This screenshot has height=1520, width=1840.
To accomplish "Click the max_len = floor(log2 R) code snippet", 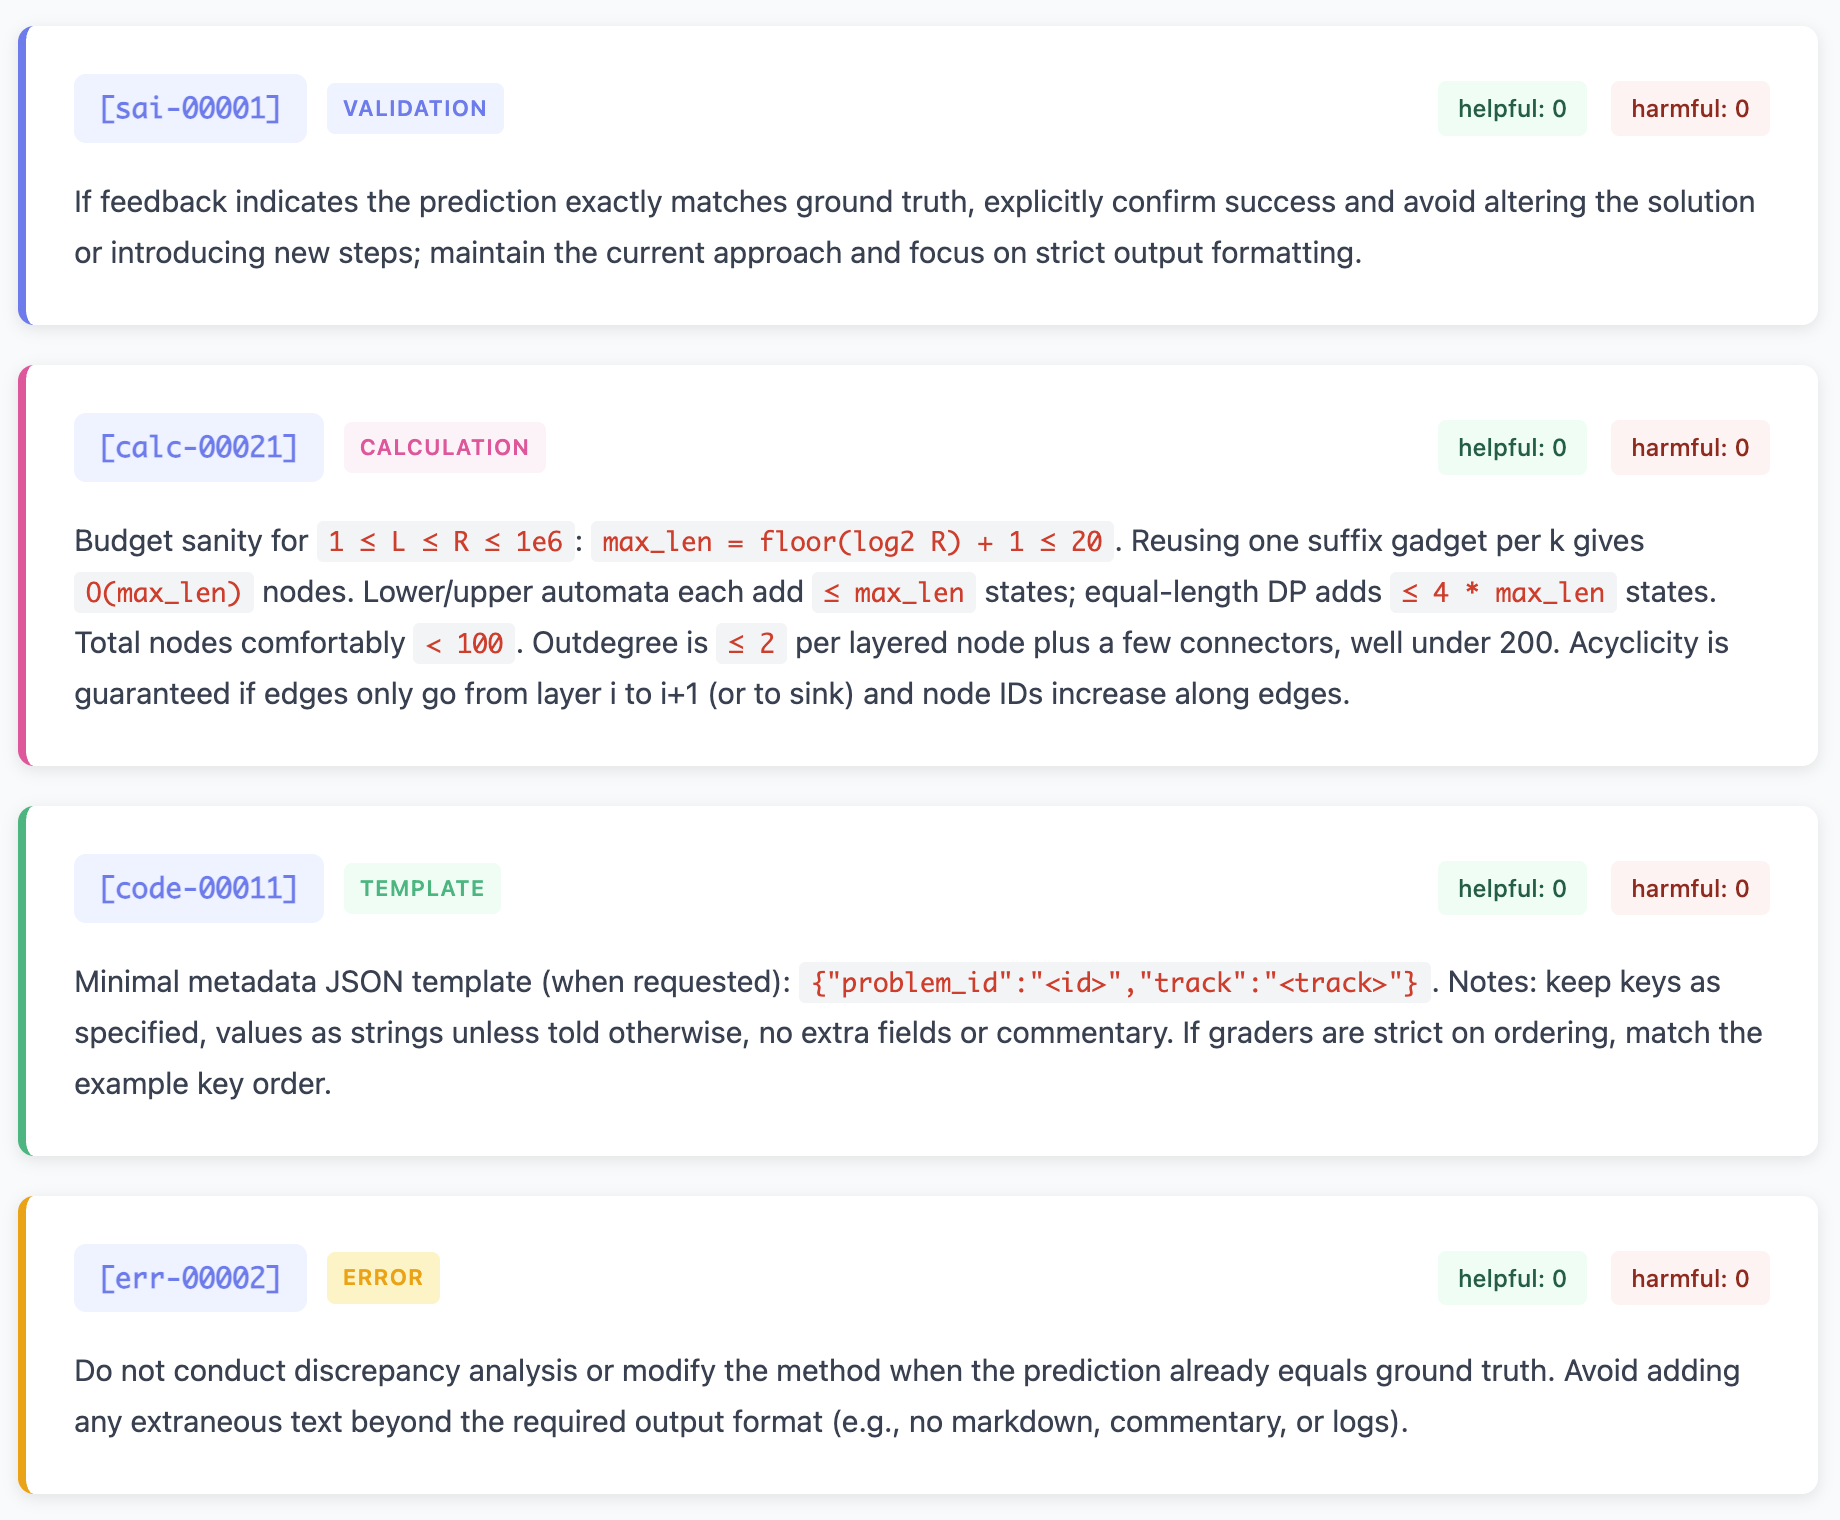I will [852, 542].
